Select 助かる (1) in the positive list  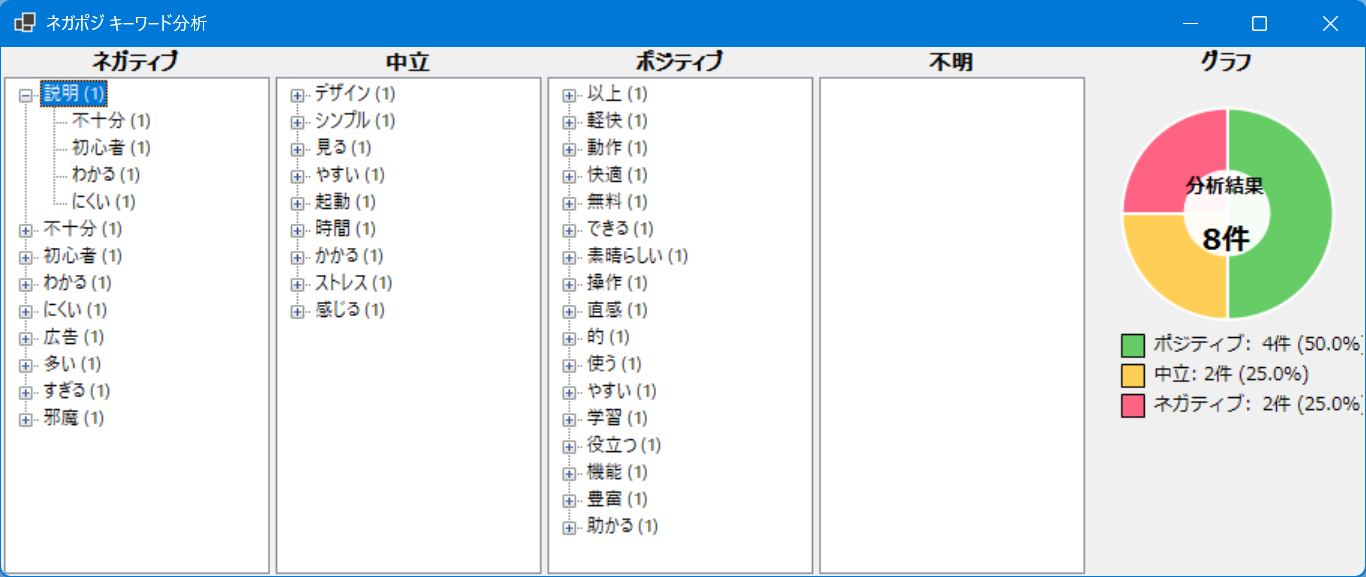[622, 526]
